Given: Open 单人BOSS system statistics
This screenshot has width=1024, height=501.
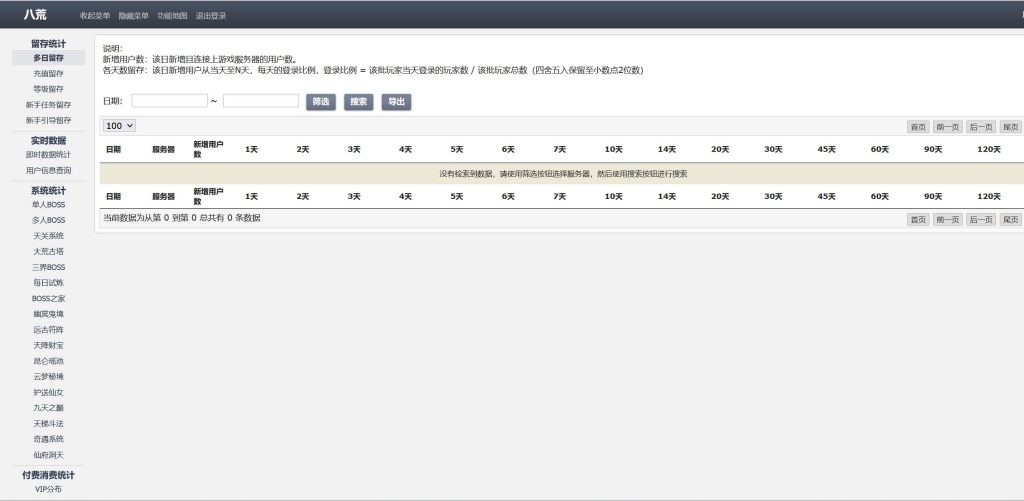Looking at the screenshot, I should coord(48,205).
